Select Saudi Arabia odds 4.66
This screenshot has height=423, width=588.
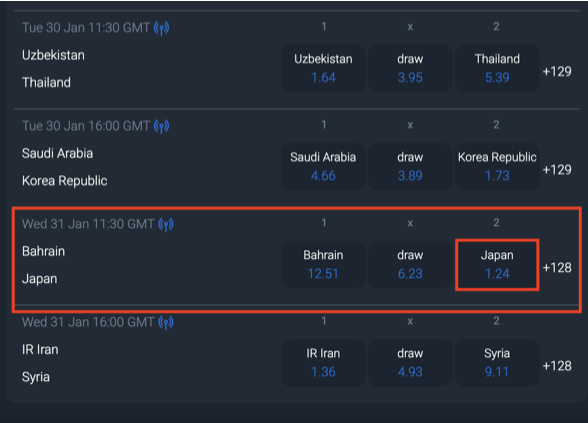[323, 166]
